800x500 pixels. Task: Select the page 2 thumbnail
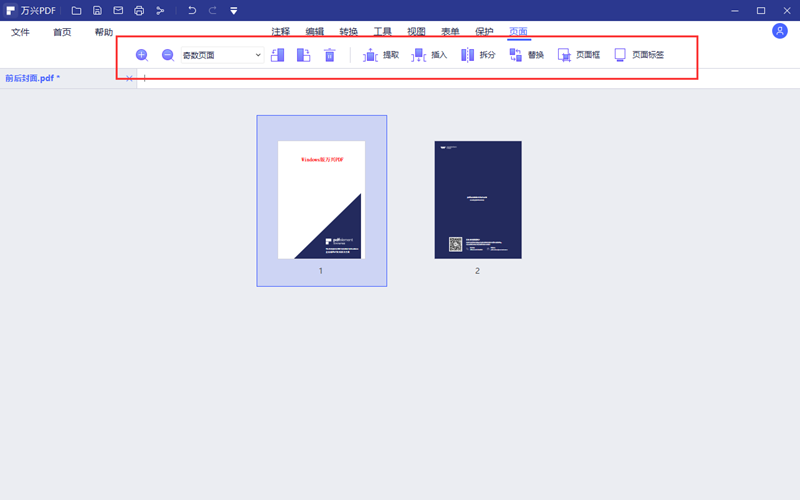click(x=478, y=200)
